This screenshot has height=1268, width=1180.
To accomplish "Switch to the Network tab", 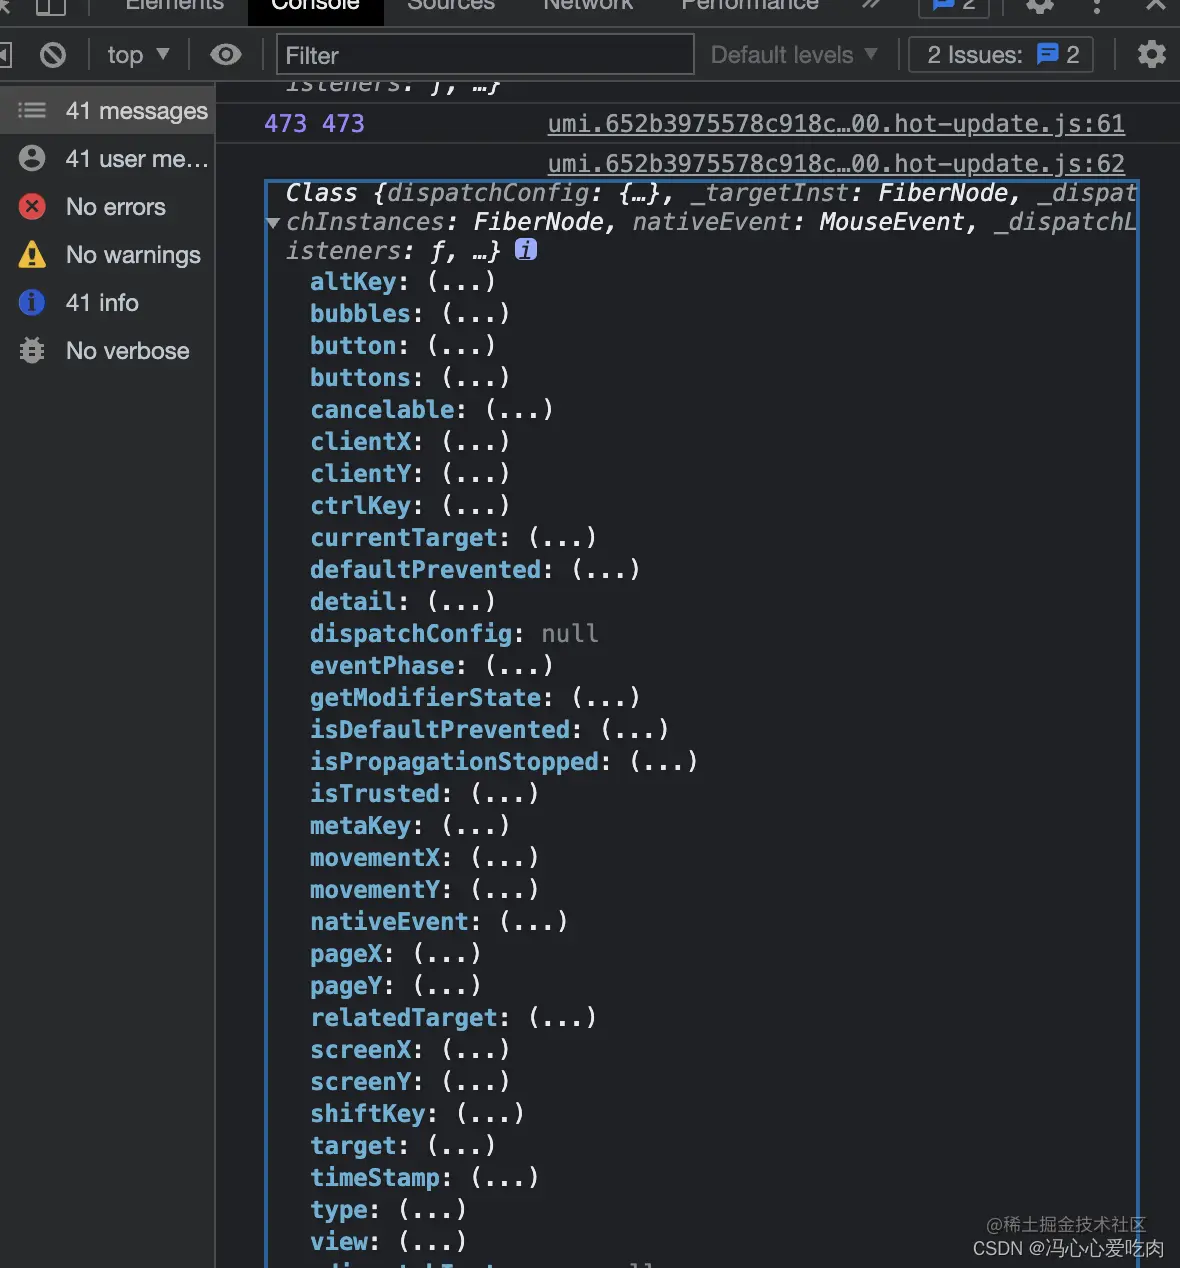I will click(x=588, y=6).
